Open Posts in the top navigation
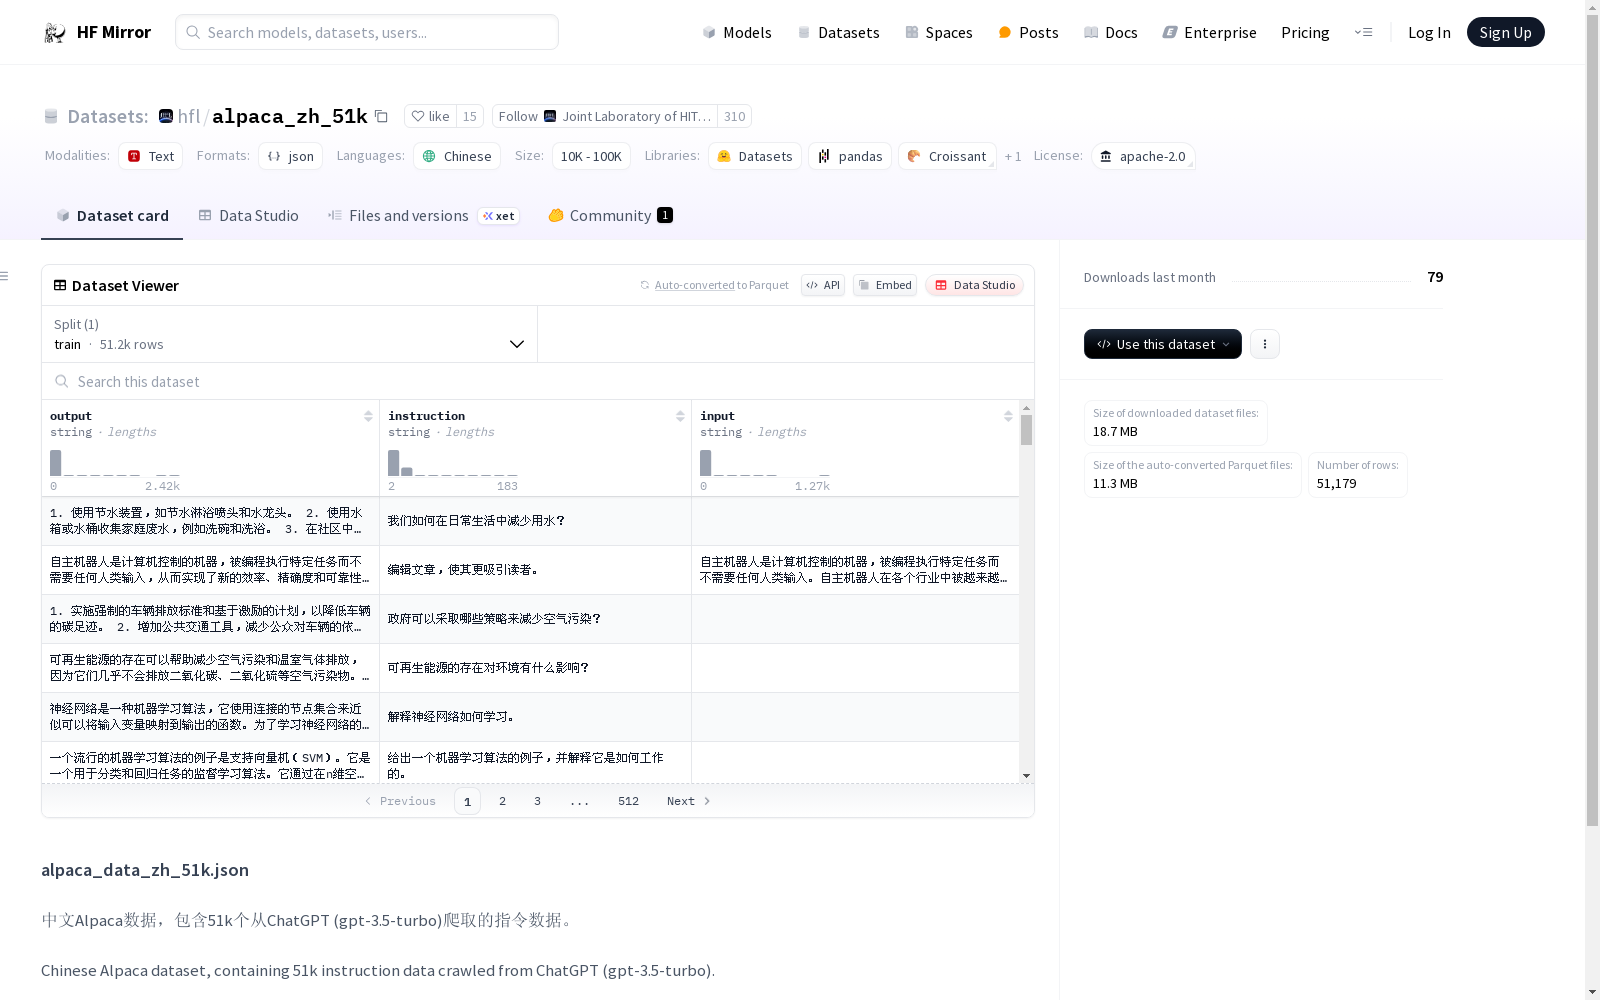Image resolution: width=1600 pixels, height=1000 pixels. coord(1028,32)
